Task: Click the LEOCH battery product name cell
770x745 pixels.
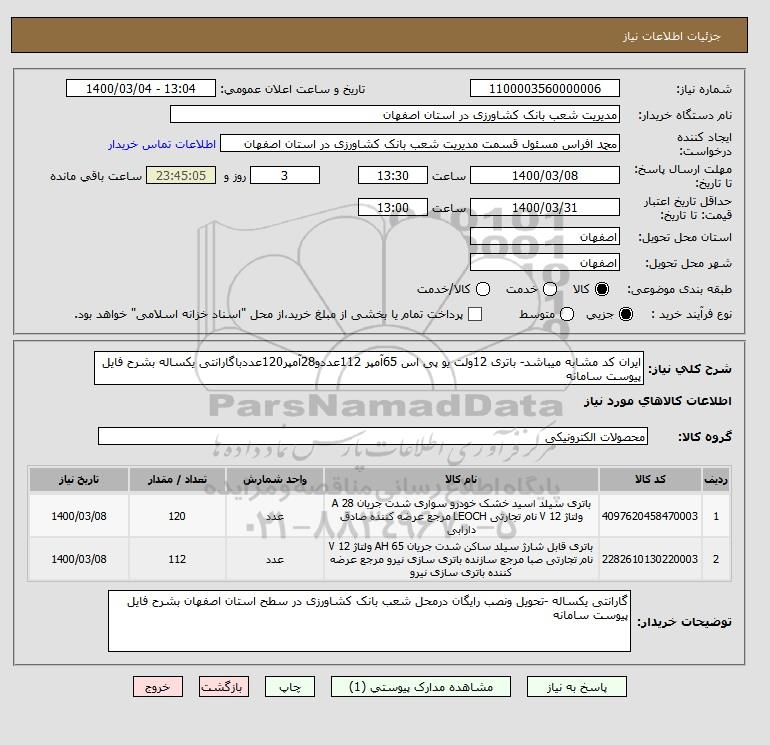Action: tap(461, 516)
